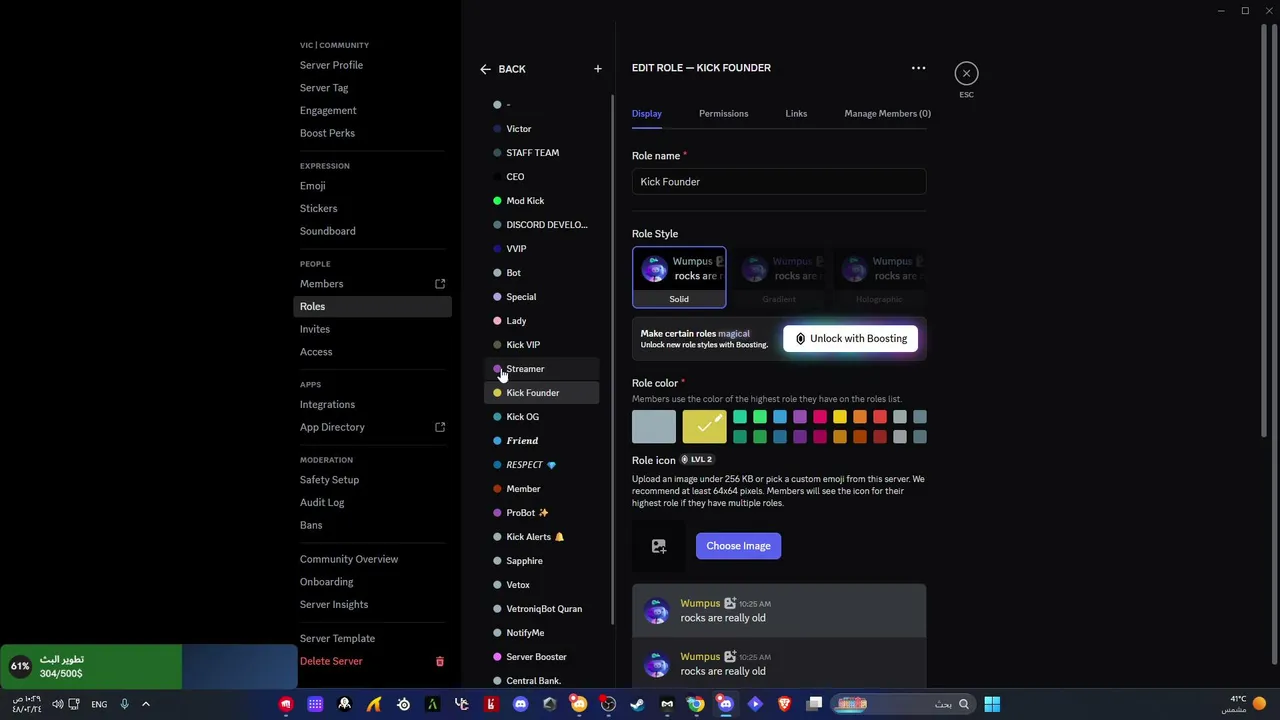Image resolution: width=1280 pixels, height=720 pixels.
Task: Select the Server Booster role
Action: [x=542, y=657]
